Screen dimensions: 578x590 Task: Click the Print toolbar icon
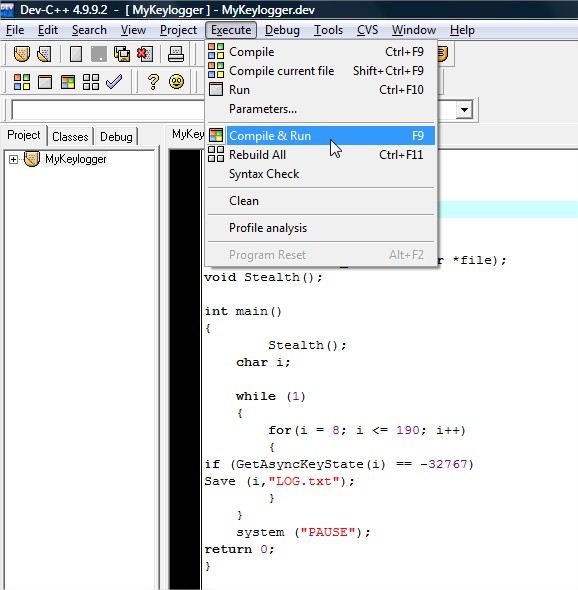pos(176,54)
